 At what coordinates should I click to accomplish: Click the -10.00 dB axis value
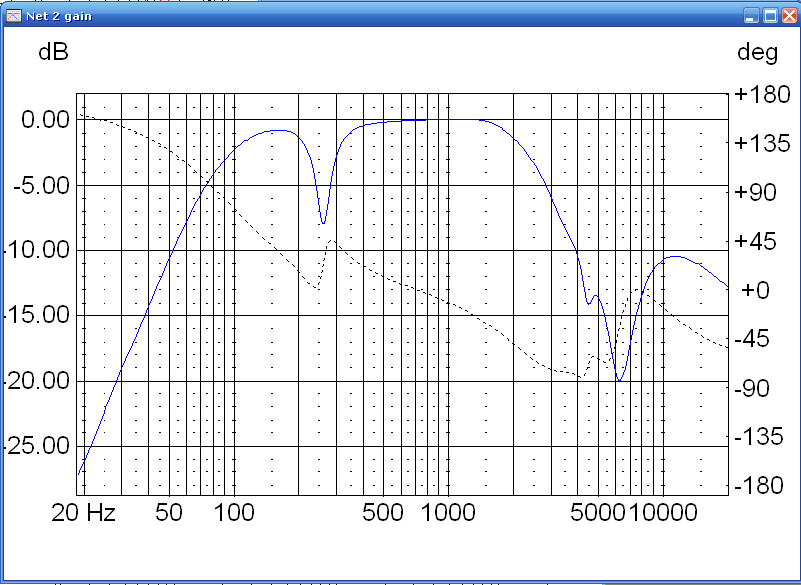coord(36,250)
